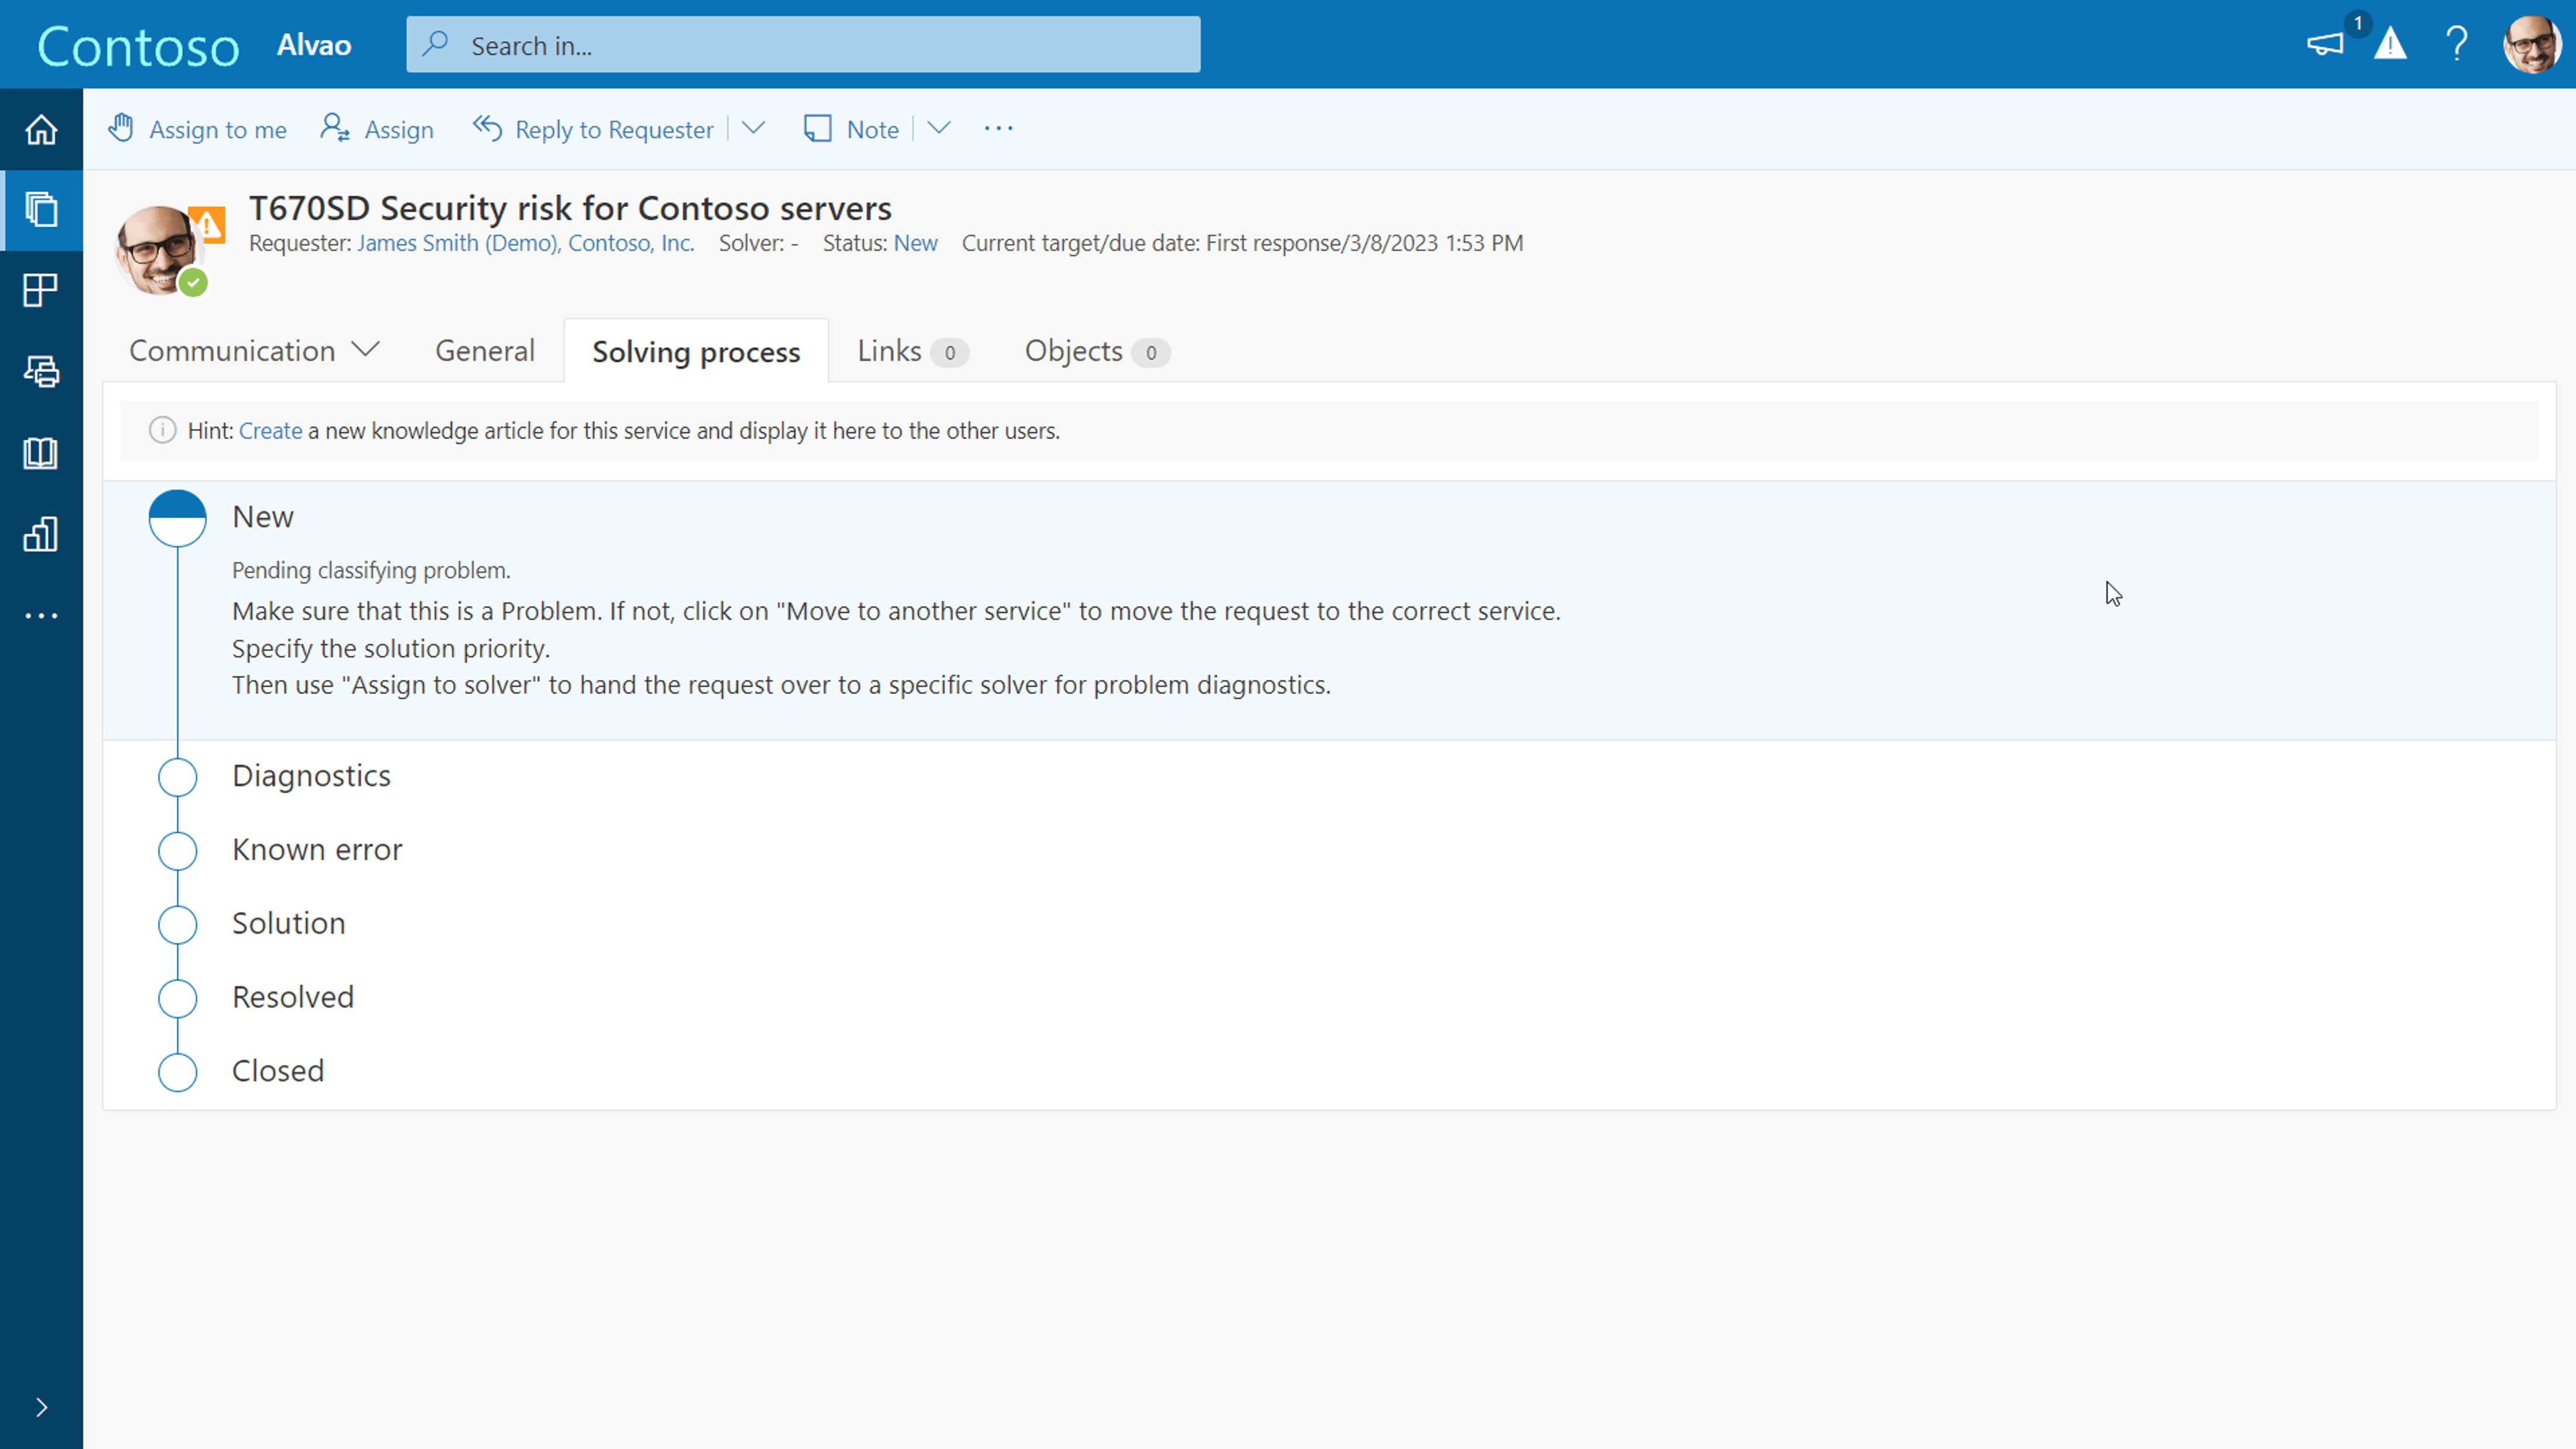Click the warning triangle icon in top bar
Image resolution: width=2576 pixels, height=1449 pixels.
click(2391, 44)
